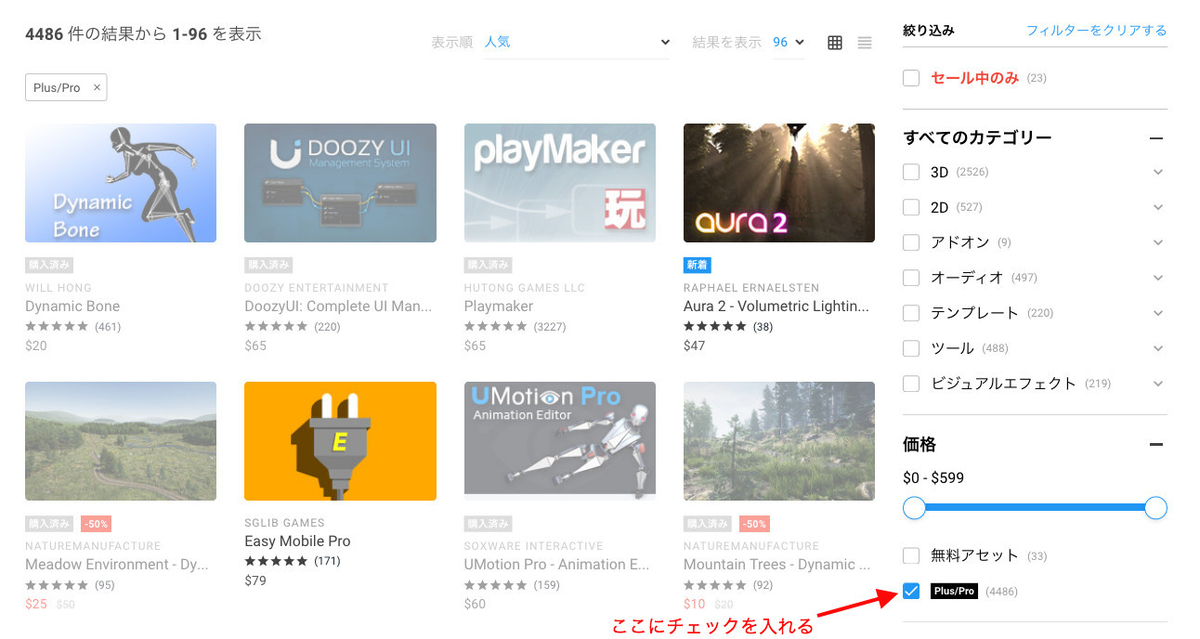This screenshot has width=1200, height=639.
Task: Remove the Plus/Pro filter tag
Action: coord(97,88)
